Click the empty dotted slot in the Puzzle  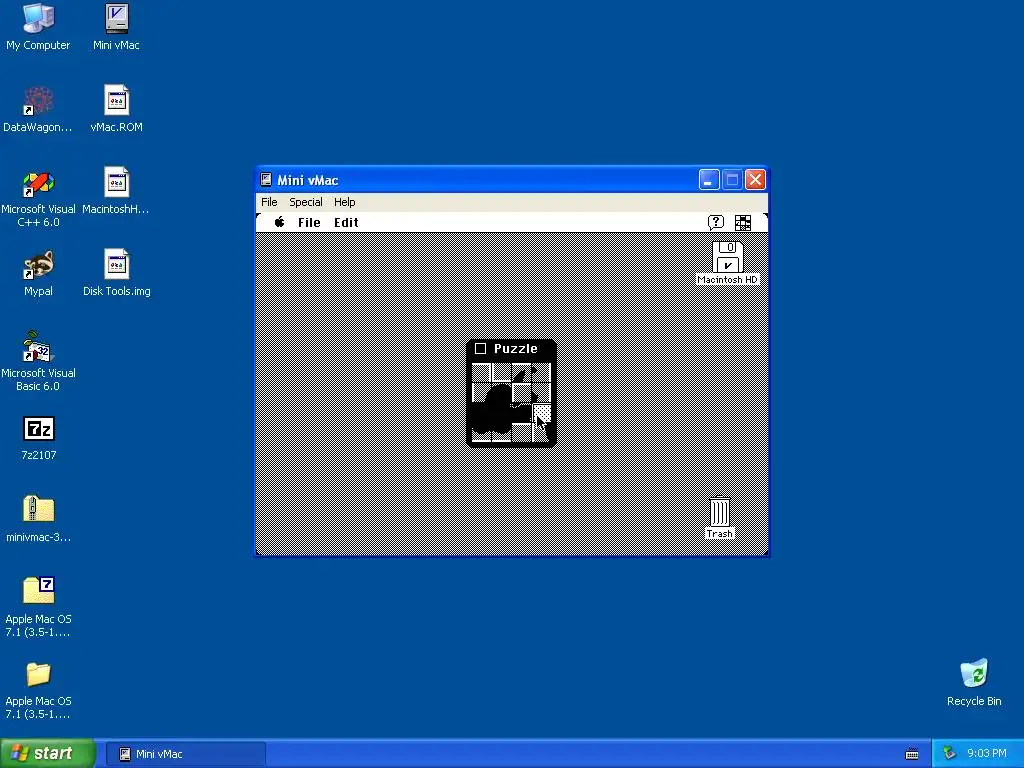coord(542,413)
